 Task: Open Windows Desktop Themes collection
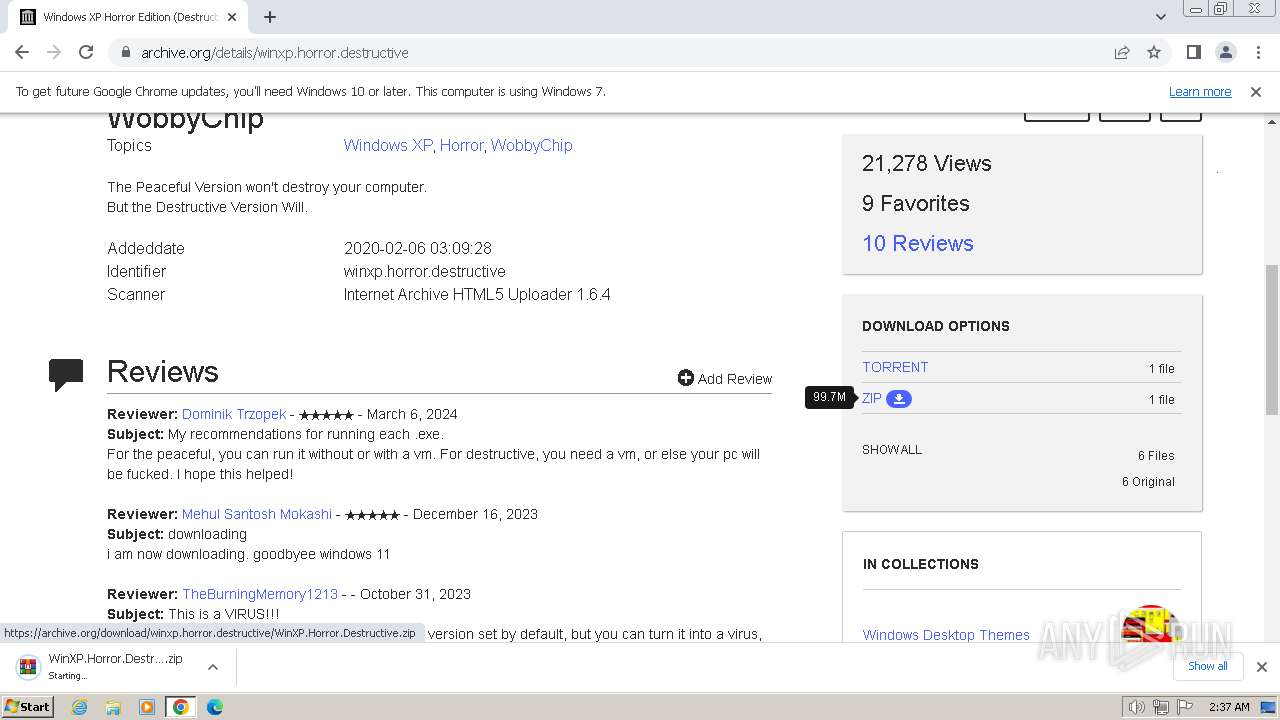pos(946,635)
